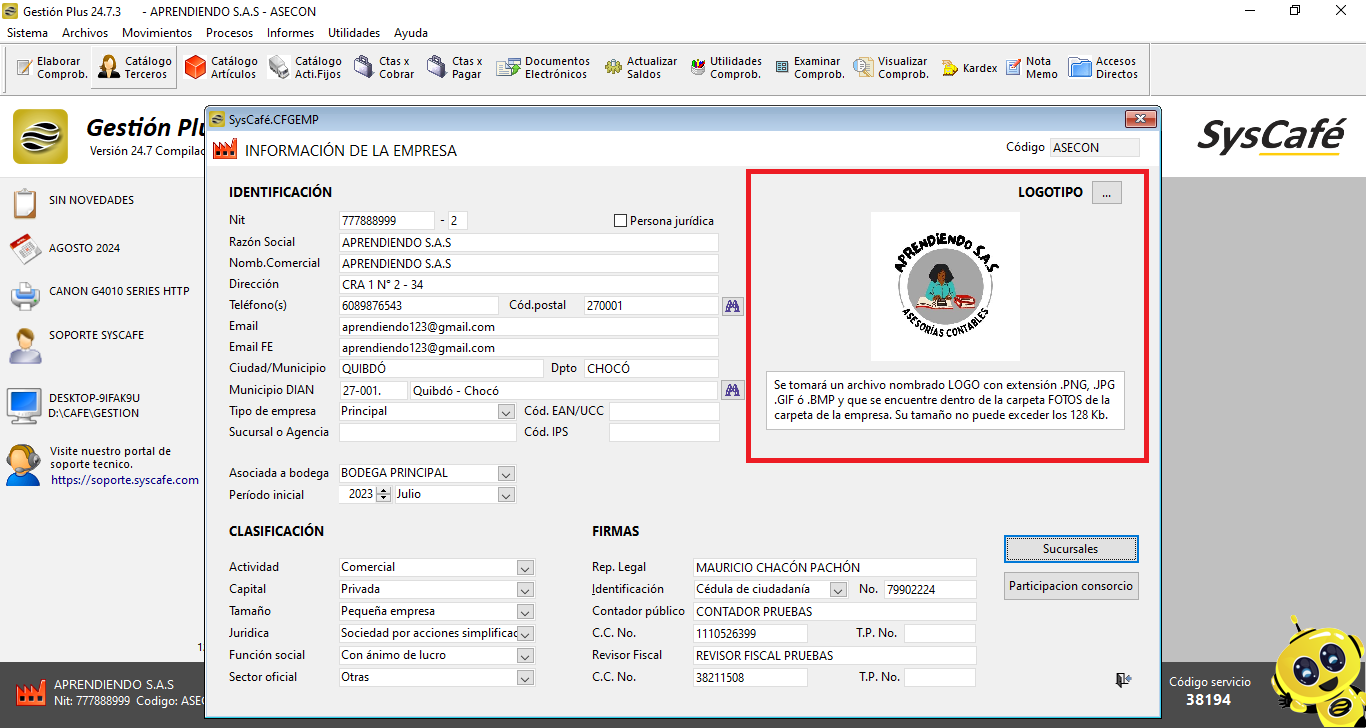Open Nota Memo from toolbar

[1028, 67]
